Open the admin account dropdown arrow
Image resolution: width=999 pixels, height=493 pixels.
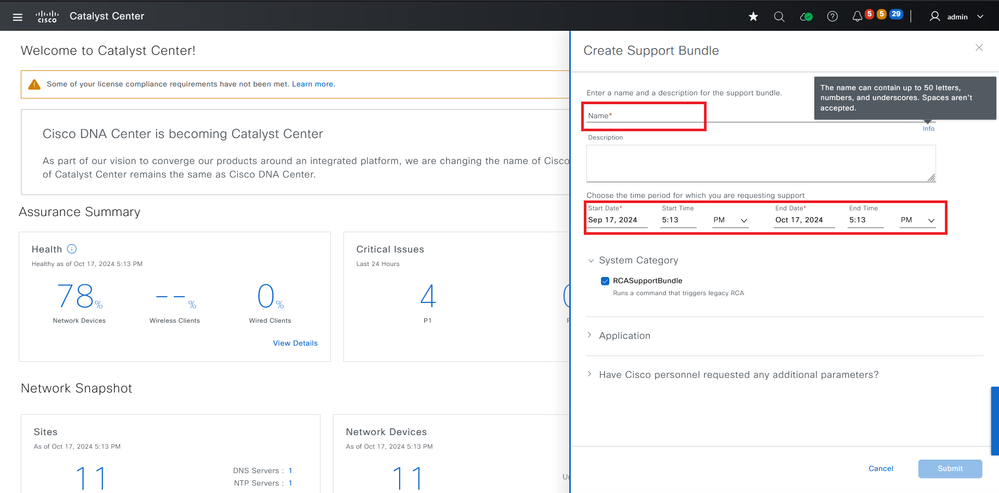coord(980,17)
